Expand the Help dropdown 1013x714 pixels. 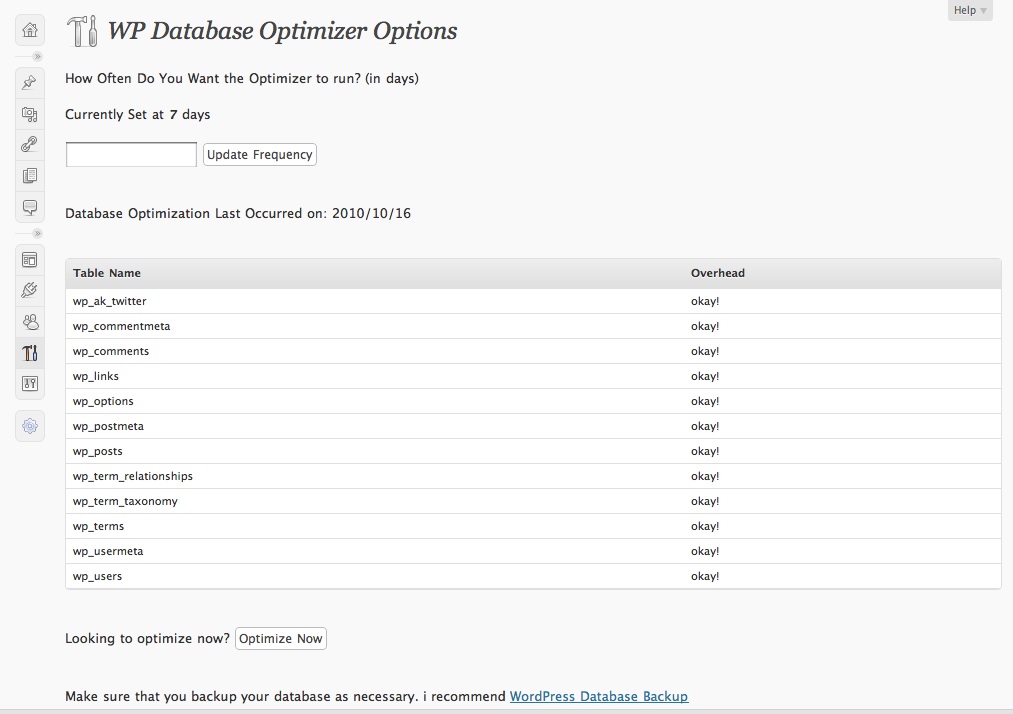coord(970,10)
